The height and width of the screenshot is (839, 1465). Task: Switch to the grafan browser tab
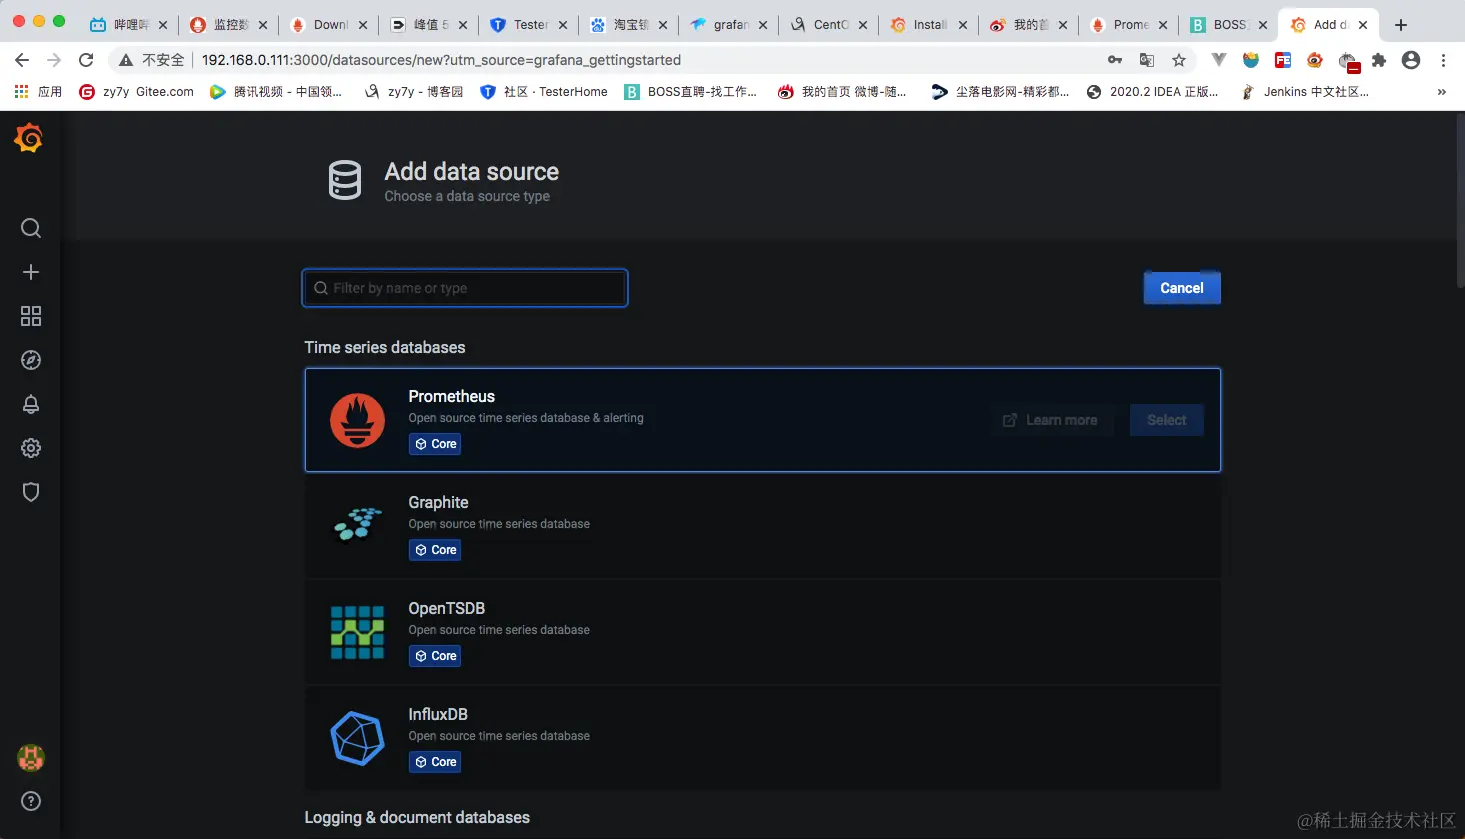[x=727, y=25]
